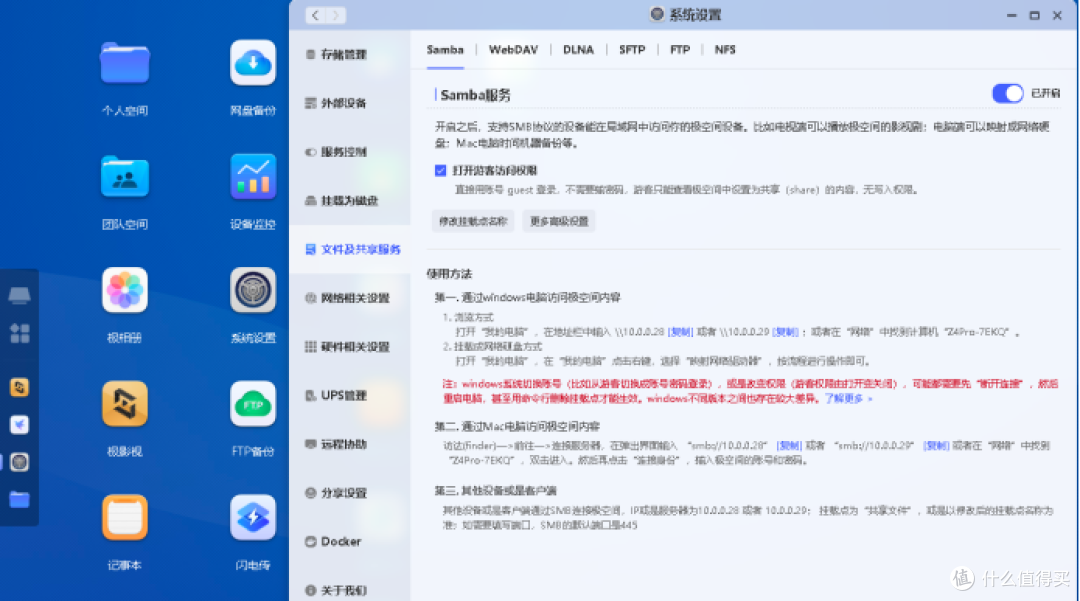Switch to the FTP tab

coord(680,50)
